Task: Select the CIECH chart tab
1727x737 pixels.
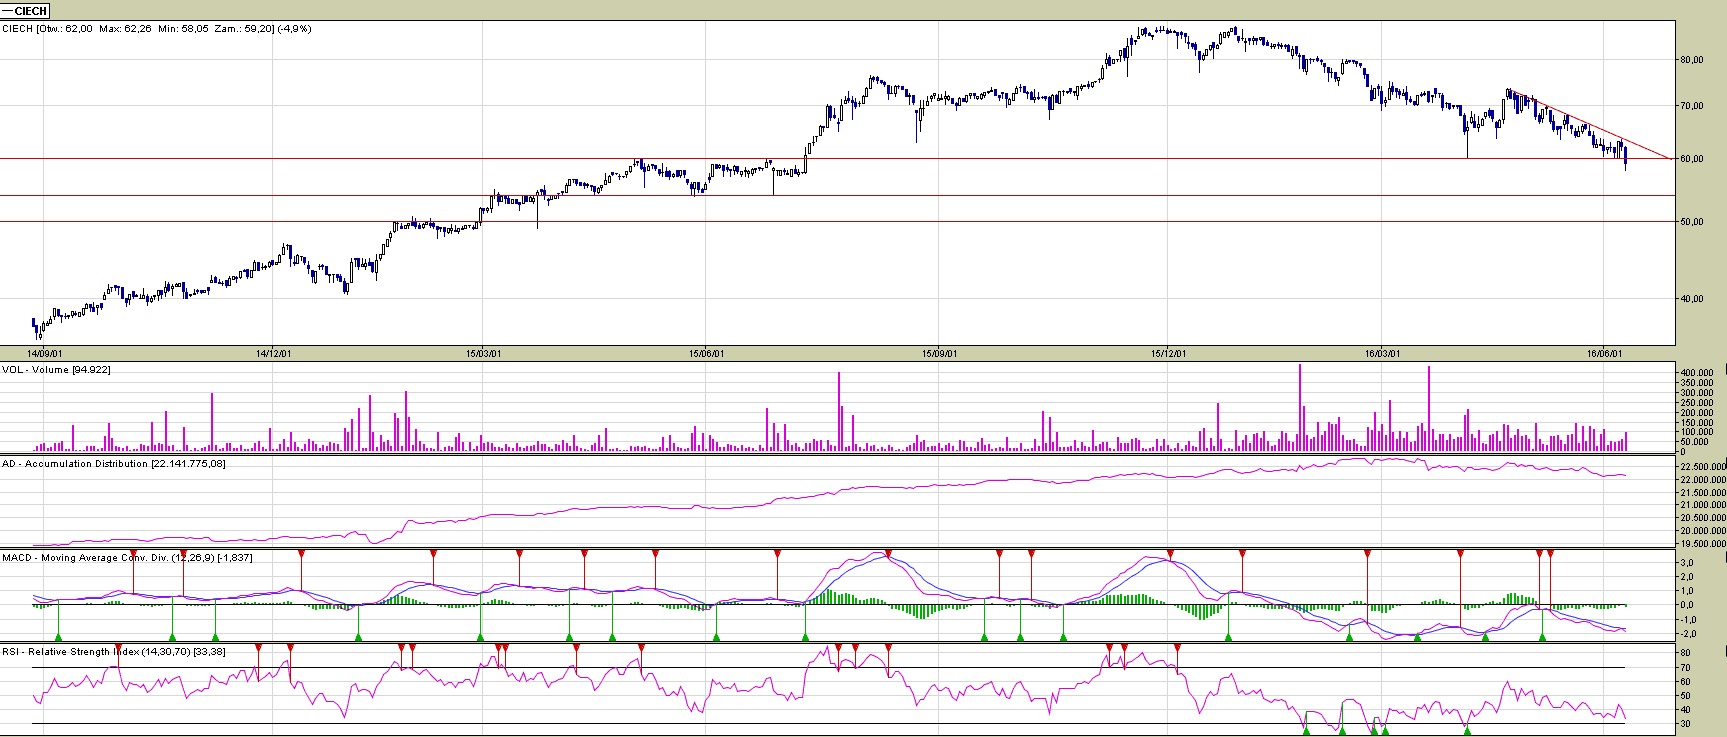Action: [25, 10]
